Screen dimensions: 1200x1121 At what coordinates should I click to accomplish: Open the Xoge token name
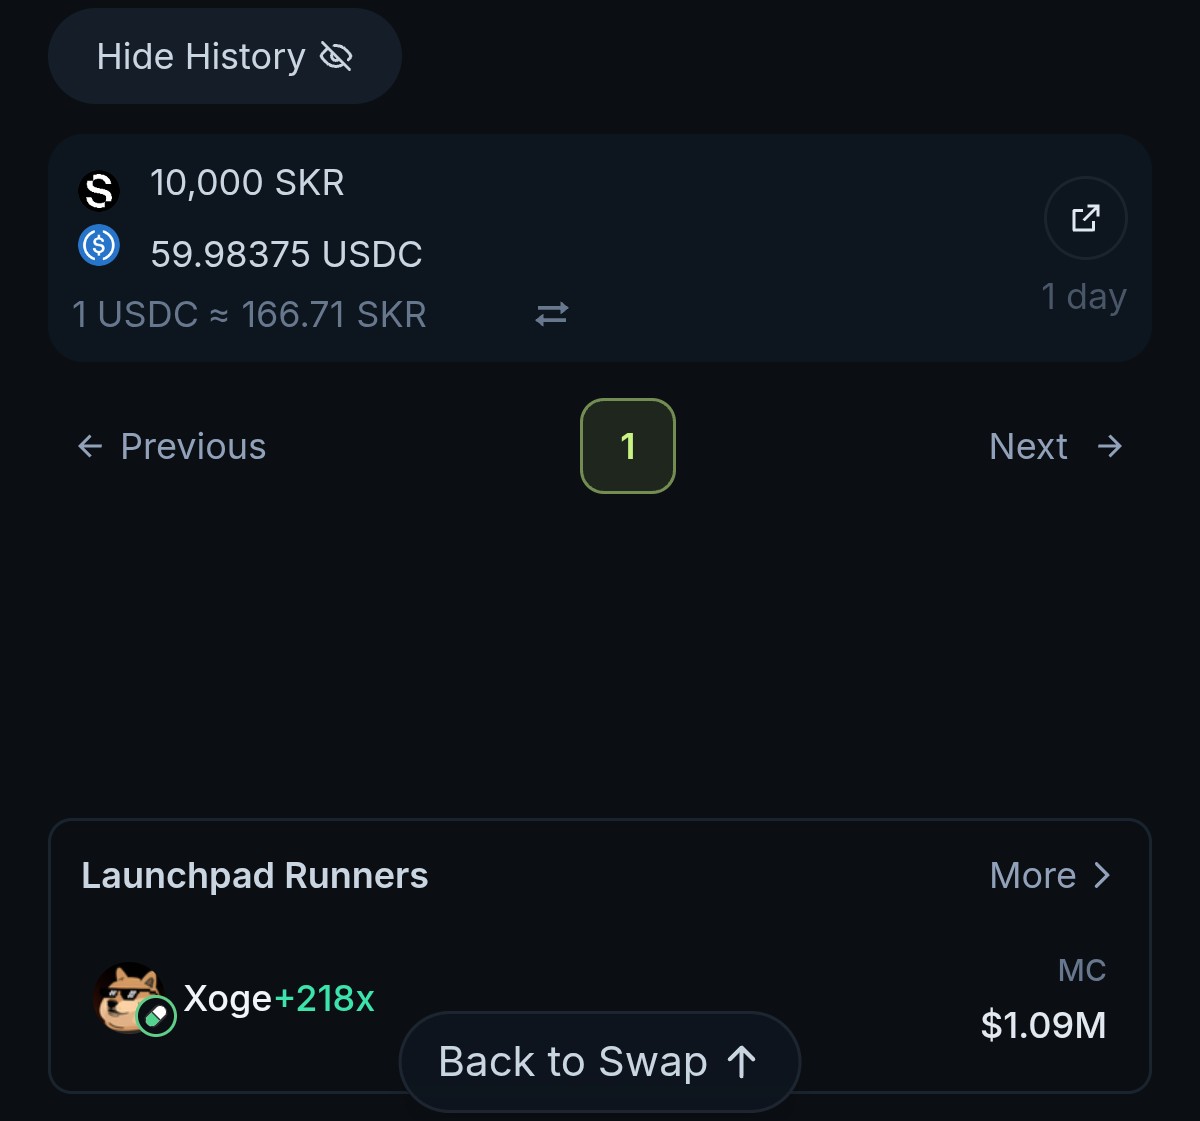click(228, 998)
